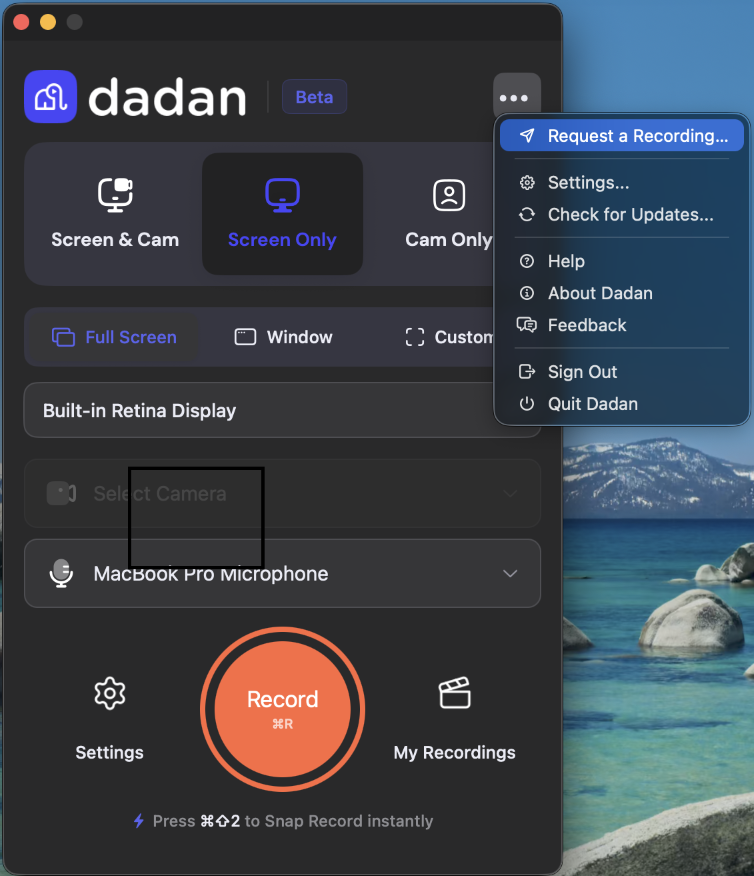Image resolution: width=754 pixels, height=876 pixels.
Task: Choose Check for Updates... menu item
Action: pos(622,215)
